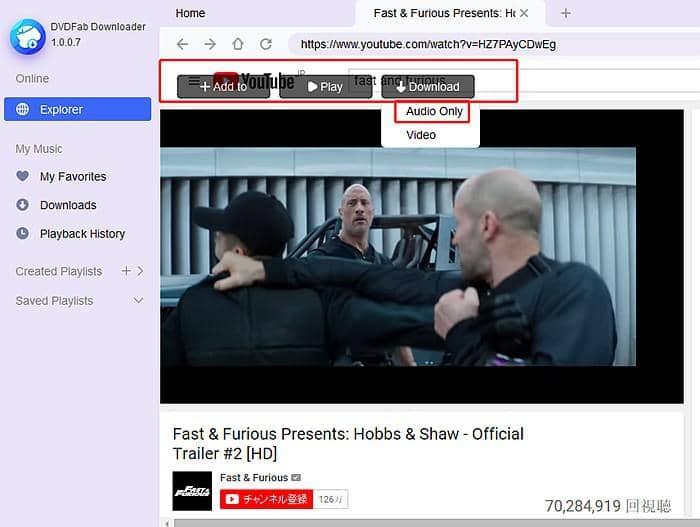The height and width of the screenshot is (527, 700).
Task: Click the Fast & Furious channel avatar
Action: 192,491
